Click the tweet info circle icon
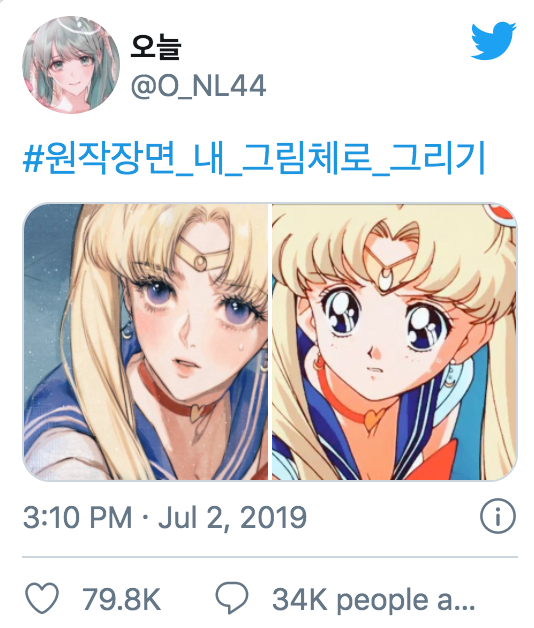This screenshot has width=534, height=628. [498, 516]
